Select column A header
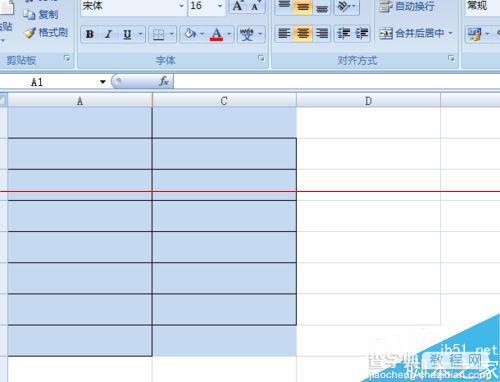Viewport: 500px width, 382px height. (80, 101)
